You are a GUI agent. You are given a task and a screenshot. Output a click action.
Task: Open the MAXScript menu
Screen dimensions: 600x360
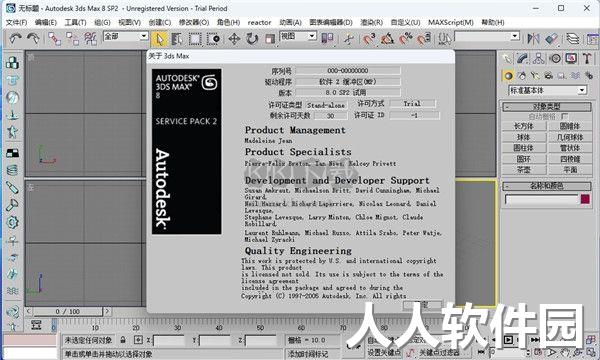pos(450,23)
